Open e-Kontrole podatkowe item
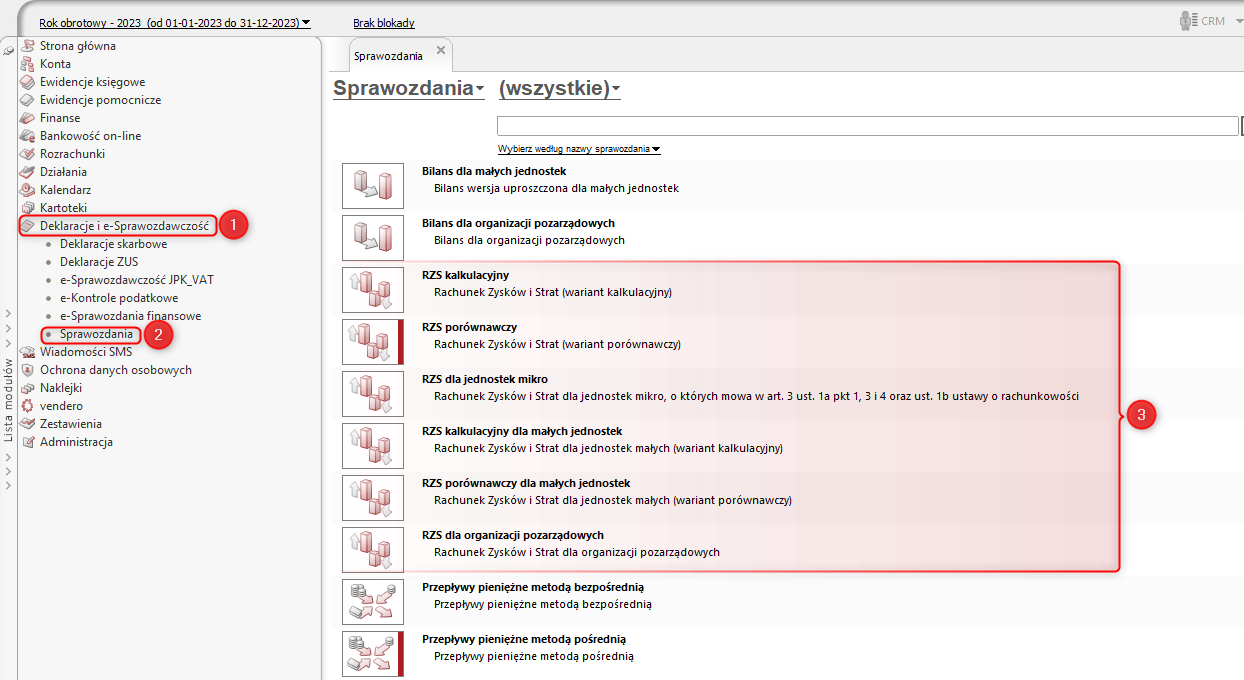1244x680 pixels. coord(119,298)
